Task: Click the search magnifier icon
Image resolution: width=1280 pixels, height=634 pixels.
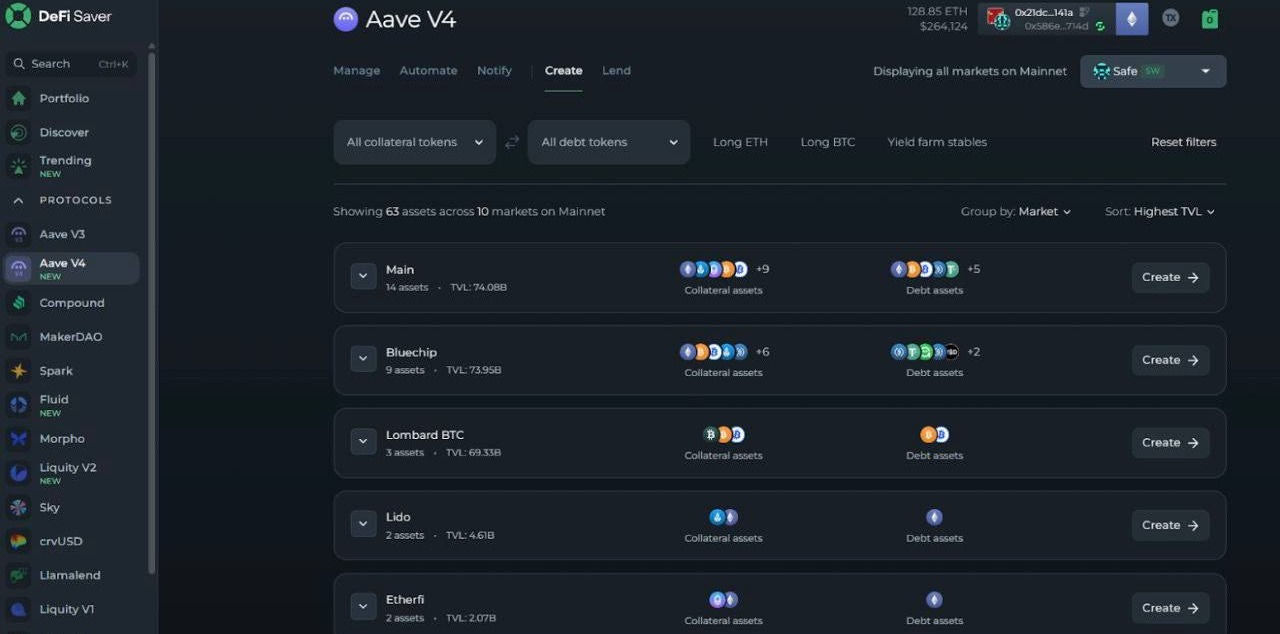Action: pos(18,64)
